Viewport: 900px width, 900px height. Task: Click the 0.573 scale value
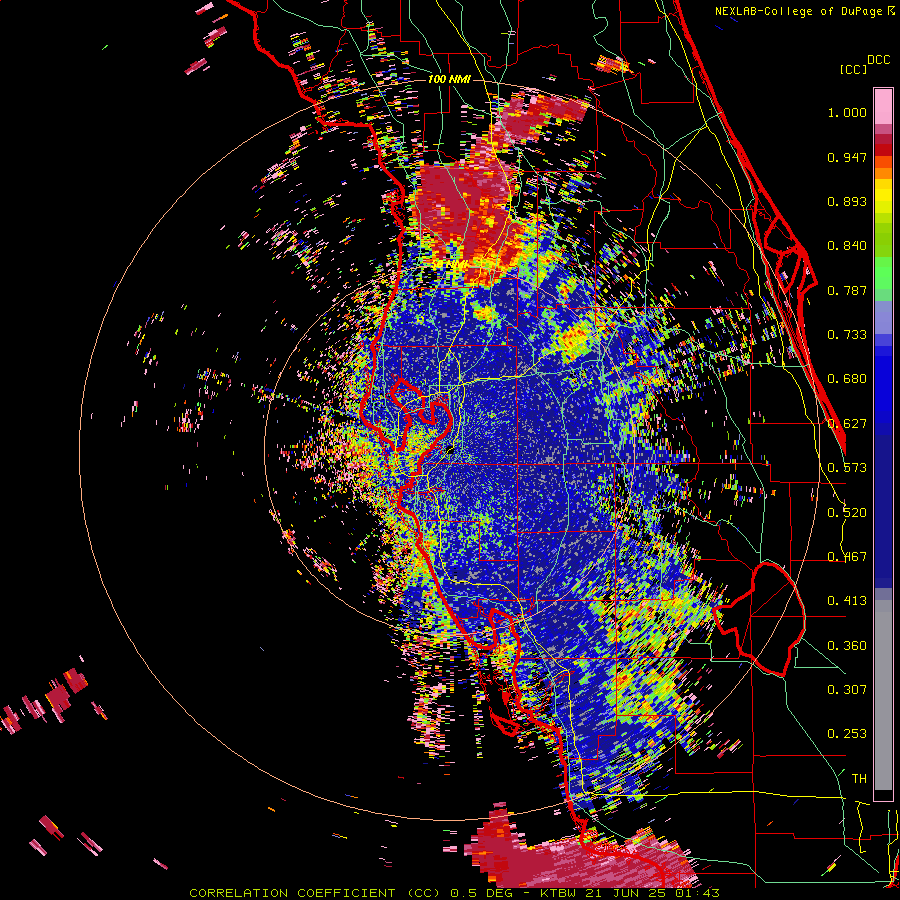pyautogui.click(x=847, y=468)
